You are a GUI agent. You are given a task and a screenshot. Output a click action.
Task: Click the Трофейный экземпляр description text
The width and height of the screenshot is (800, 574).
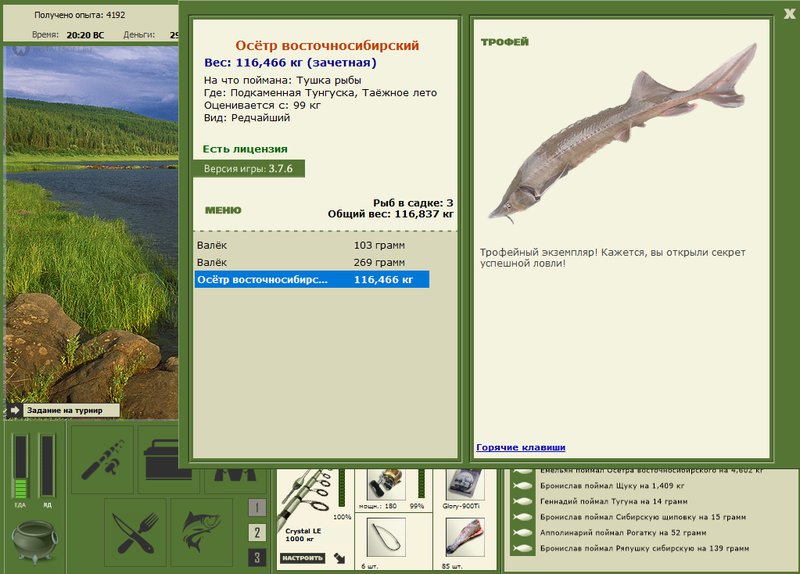coord(613,258)
